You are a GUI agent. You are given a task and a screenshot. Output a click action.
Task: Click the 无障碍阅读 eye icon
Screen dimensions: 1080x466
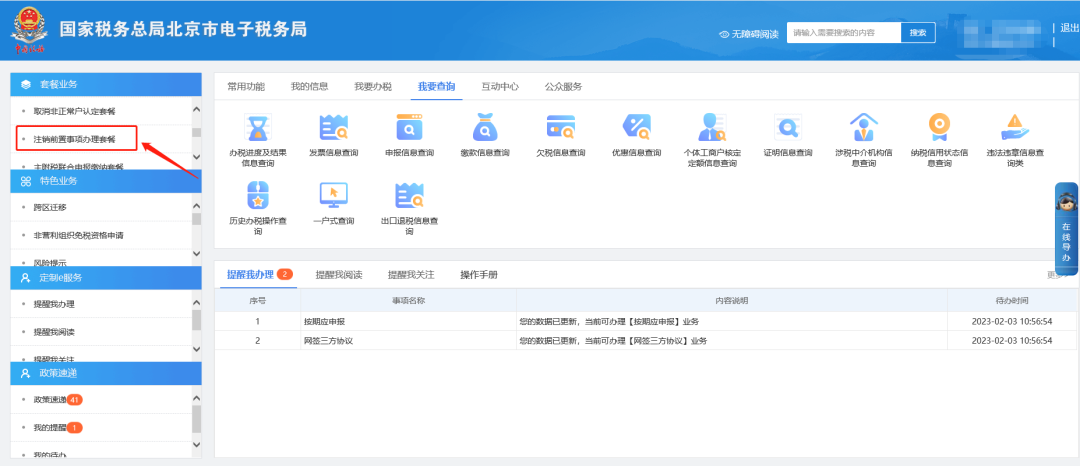point(724,34)
